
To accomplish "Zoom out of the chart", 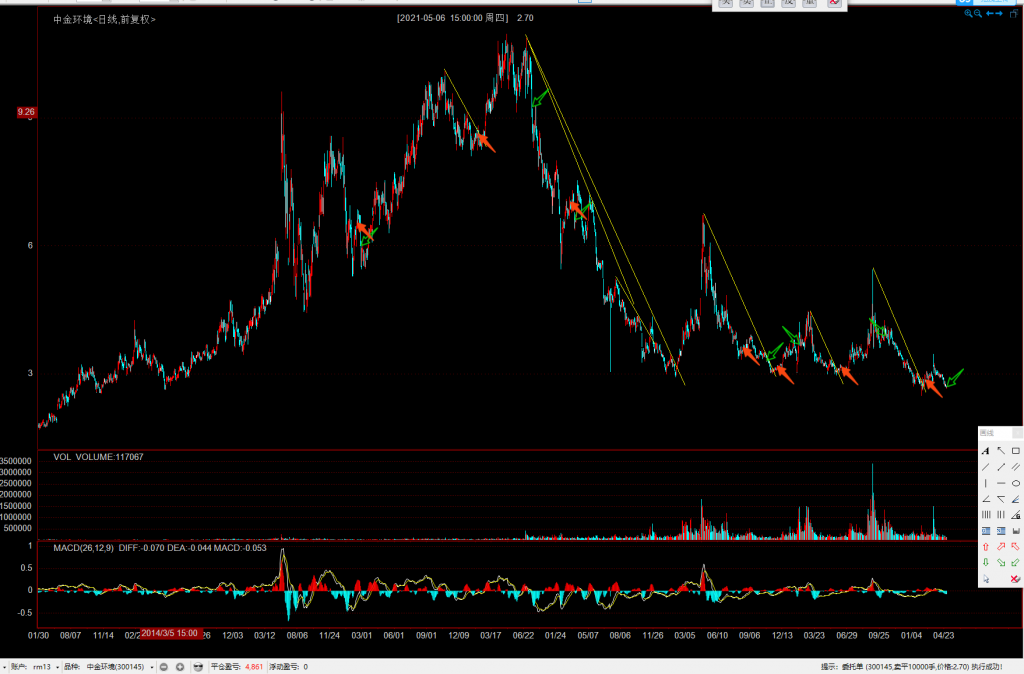I will (979, 14).
